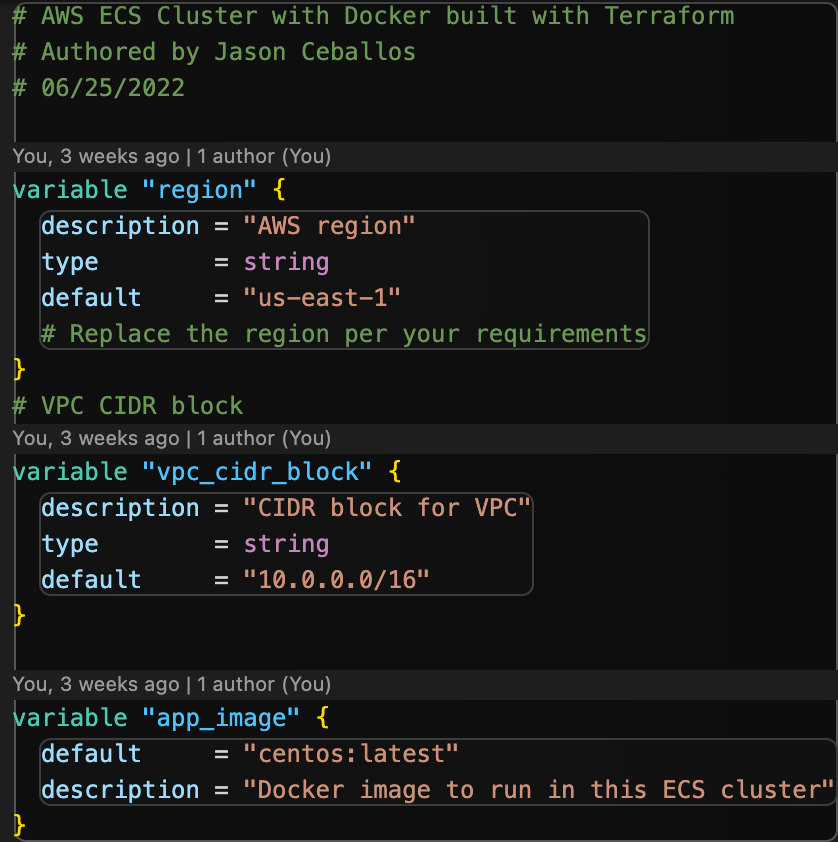Viewport: 838px width, 842px height.
Task: Click the "Authored by Jason Ceballos" comment line
Action: click(214, 52)
